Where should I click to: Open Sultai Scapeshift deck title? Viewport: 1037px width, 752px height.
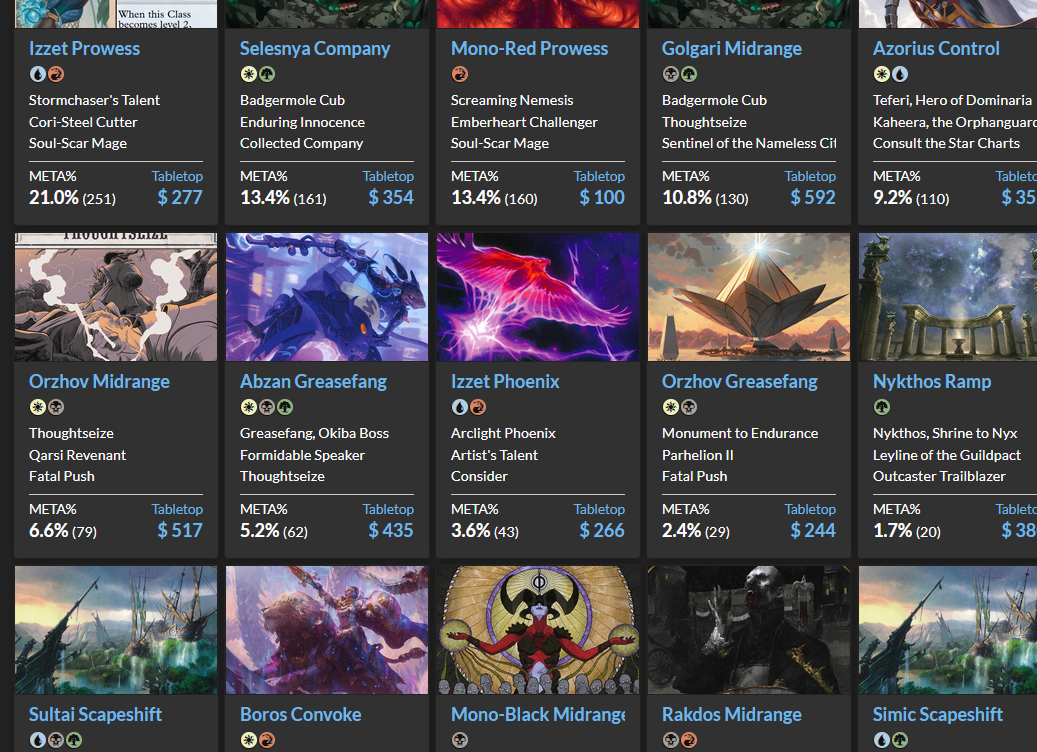(95, 714)
